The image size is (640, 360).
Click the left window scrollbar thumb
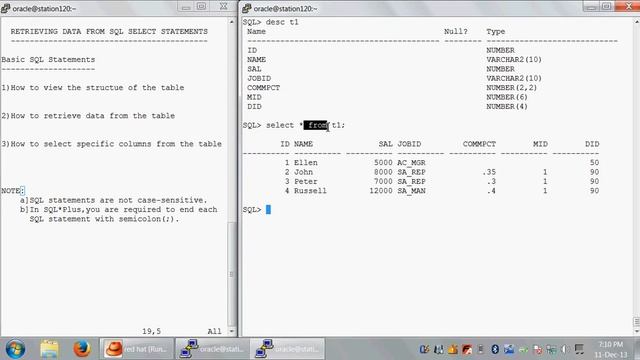click(232, 274)
